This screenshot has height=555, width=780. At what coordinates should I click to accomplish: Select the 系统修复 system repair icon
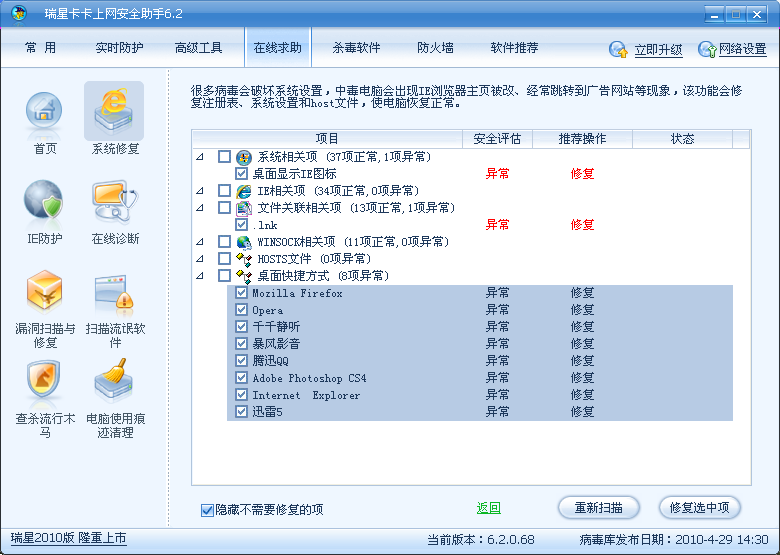[114, 112]
